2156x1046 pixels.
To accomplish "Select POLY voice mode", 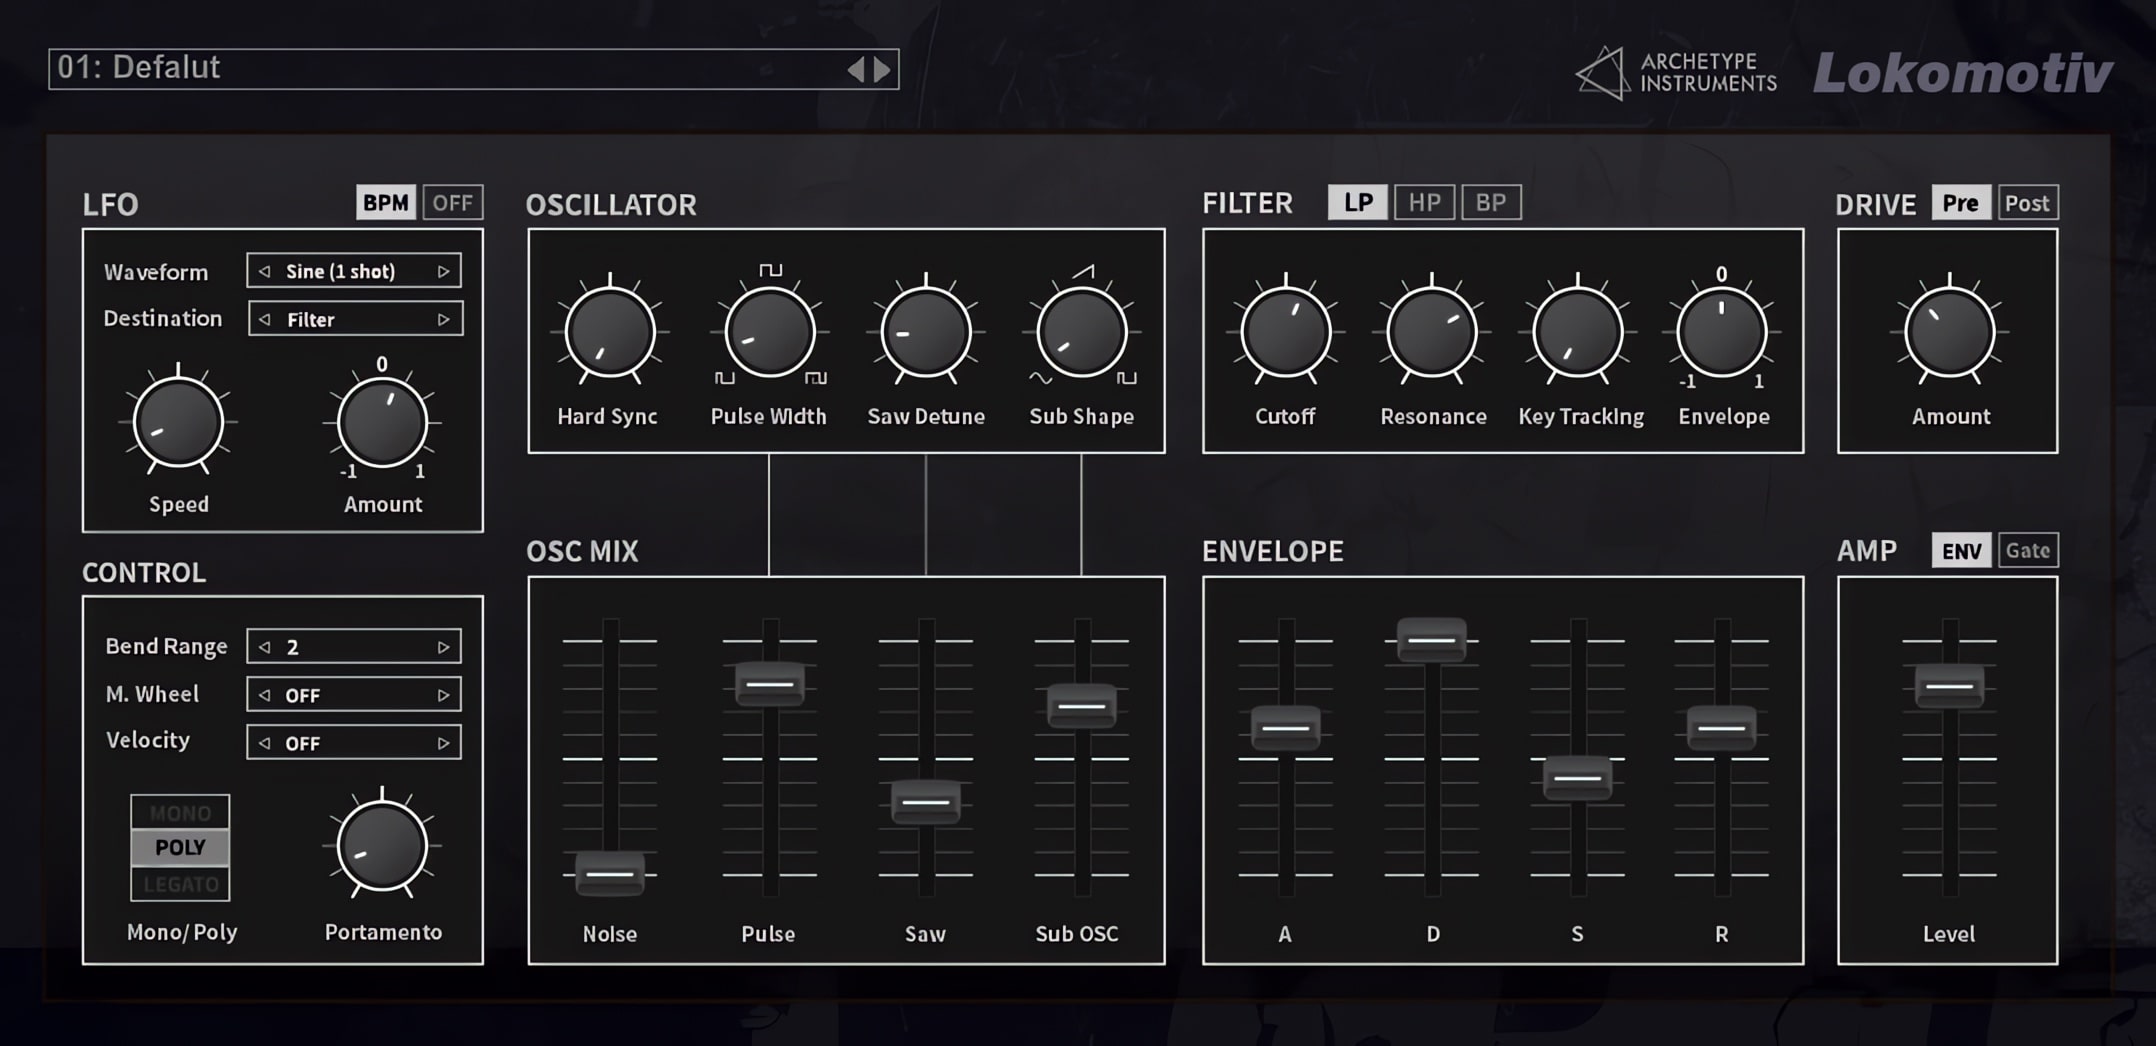I will 180,847.
